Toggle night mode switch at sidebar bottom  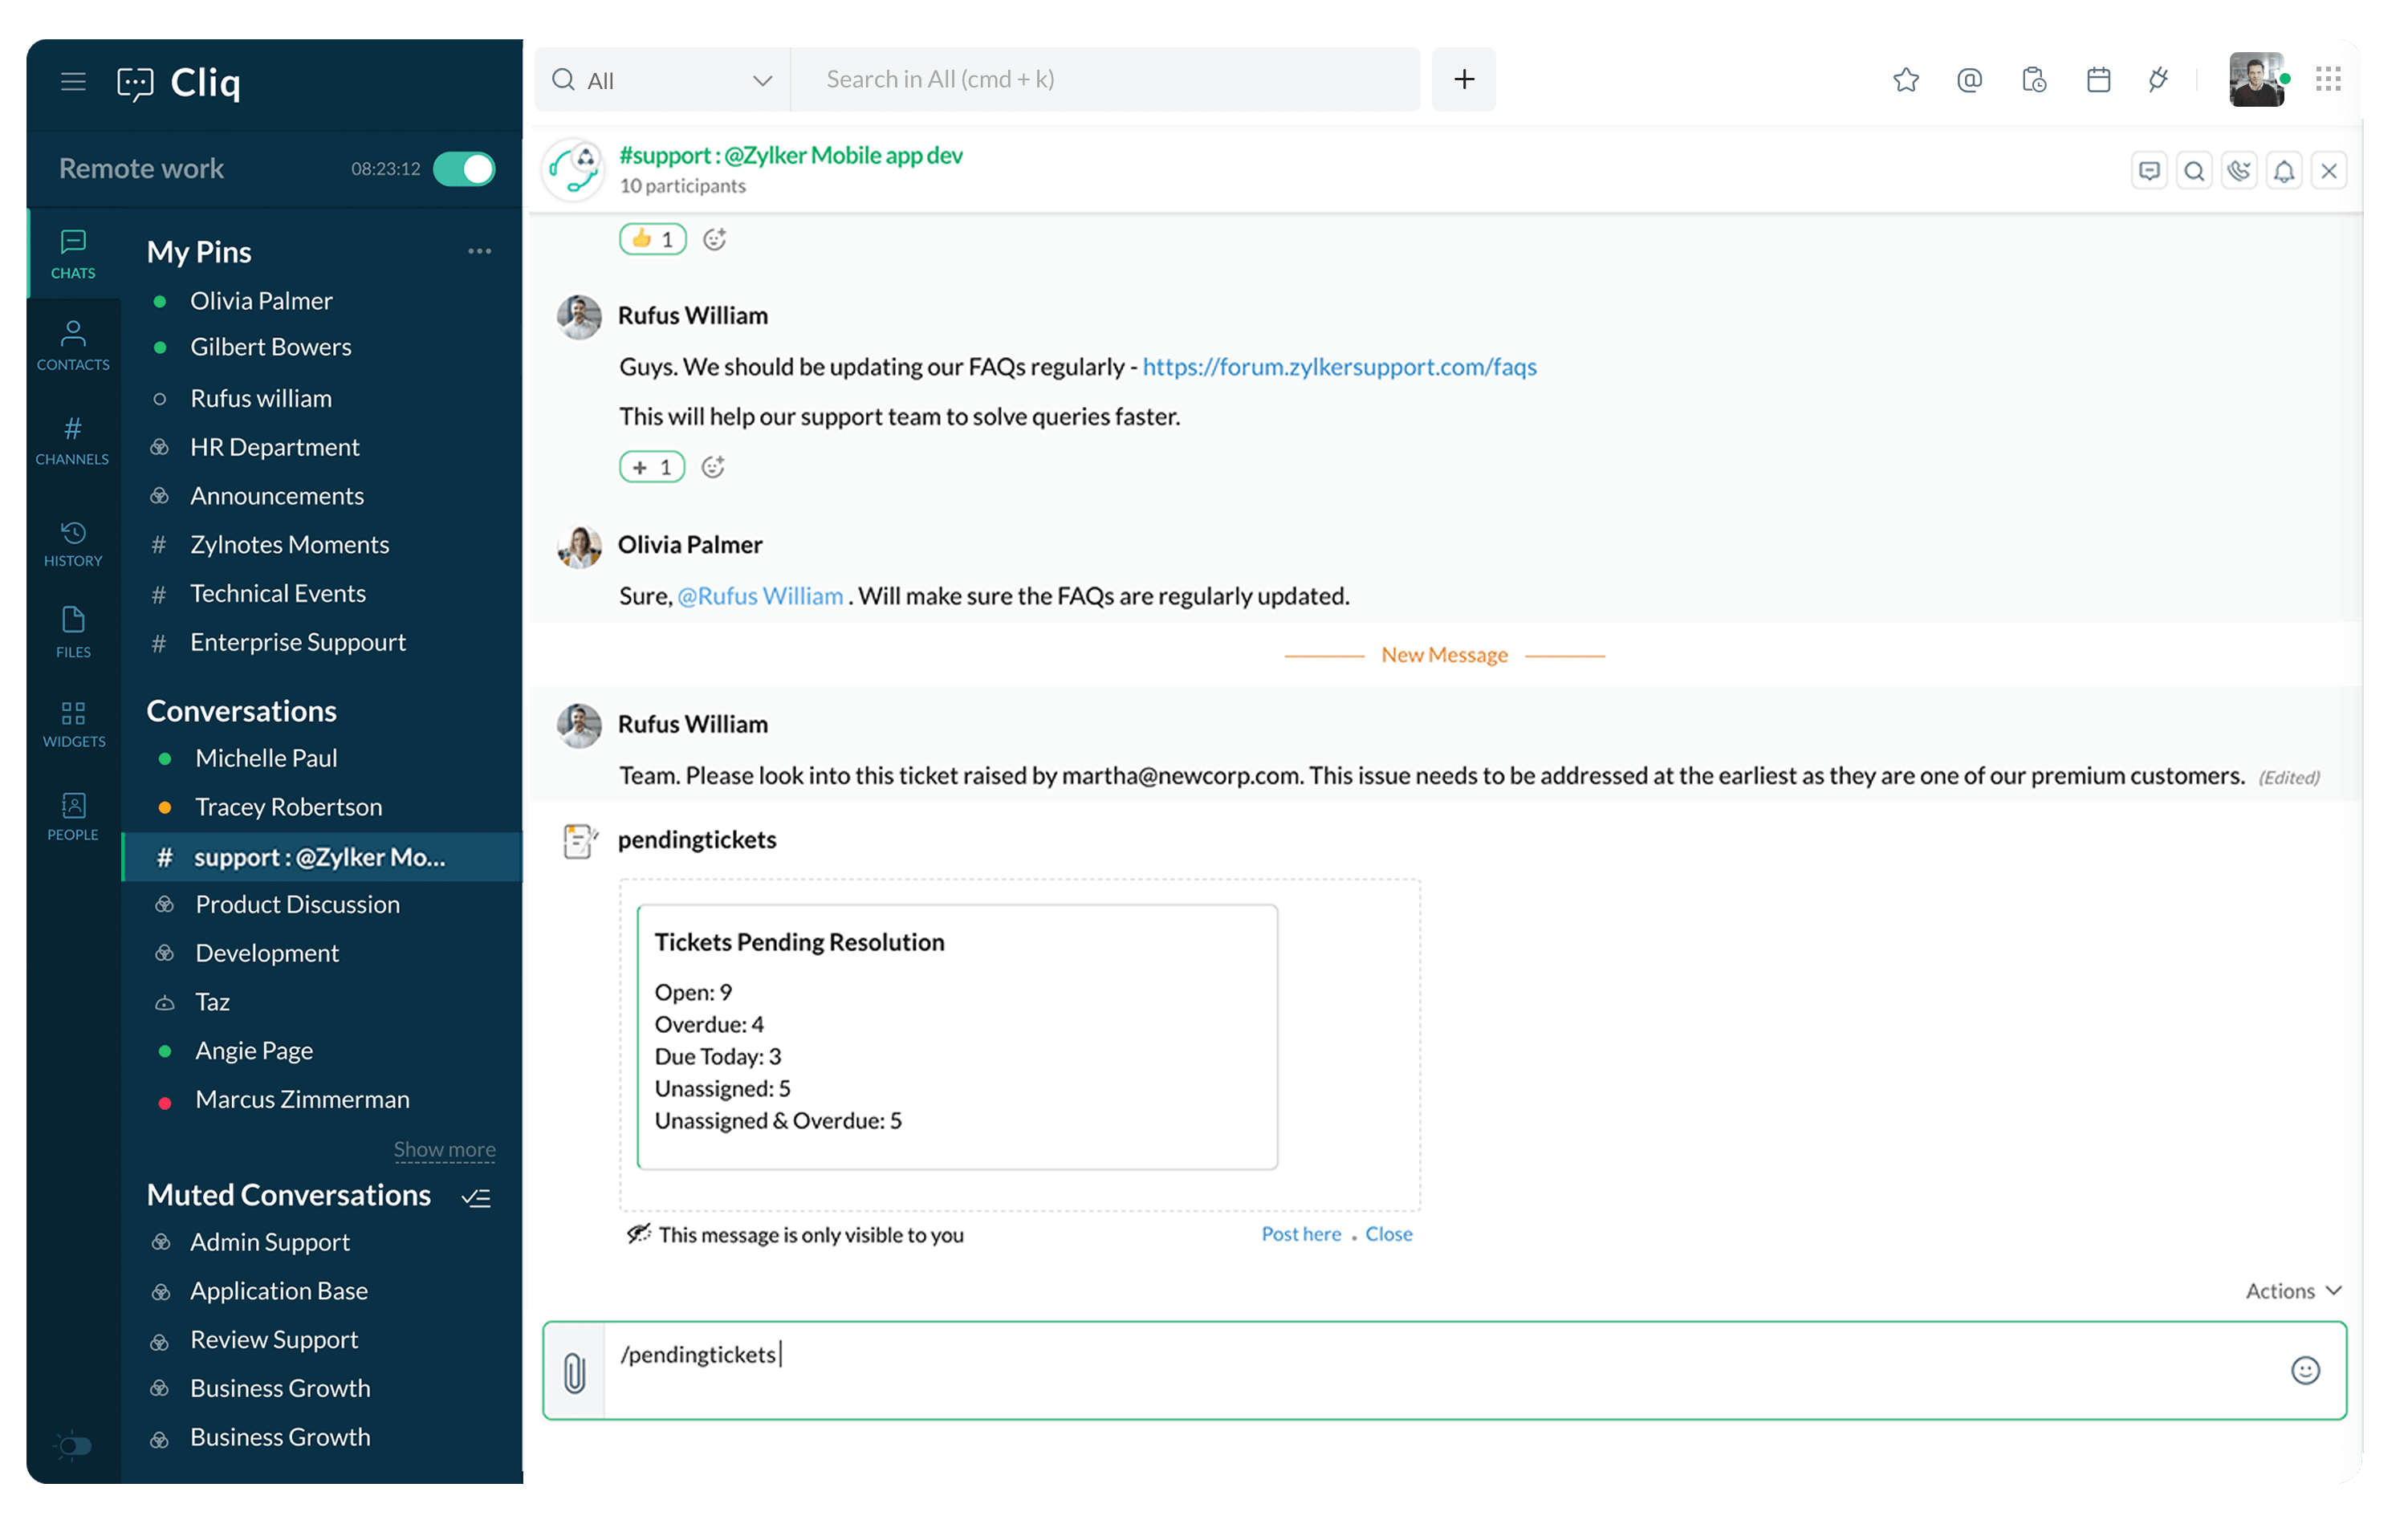pos(74,1445)
